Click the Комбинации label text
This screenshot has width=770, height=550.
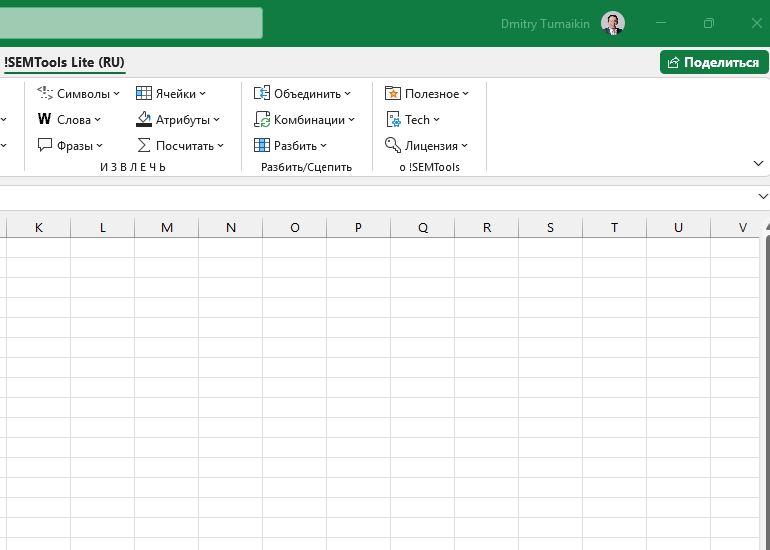[309, 119]
